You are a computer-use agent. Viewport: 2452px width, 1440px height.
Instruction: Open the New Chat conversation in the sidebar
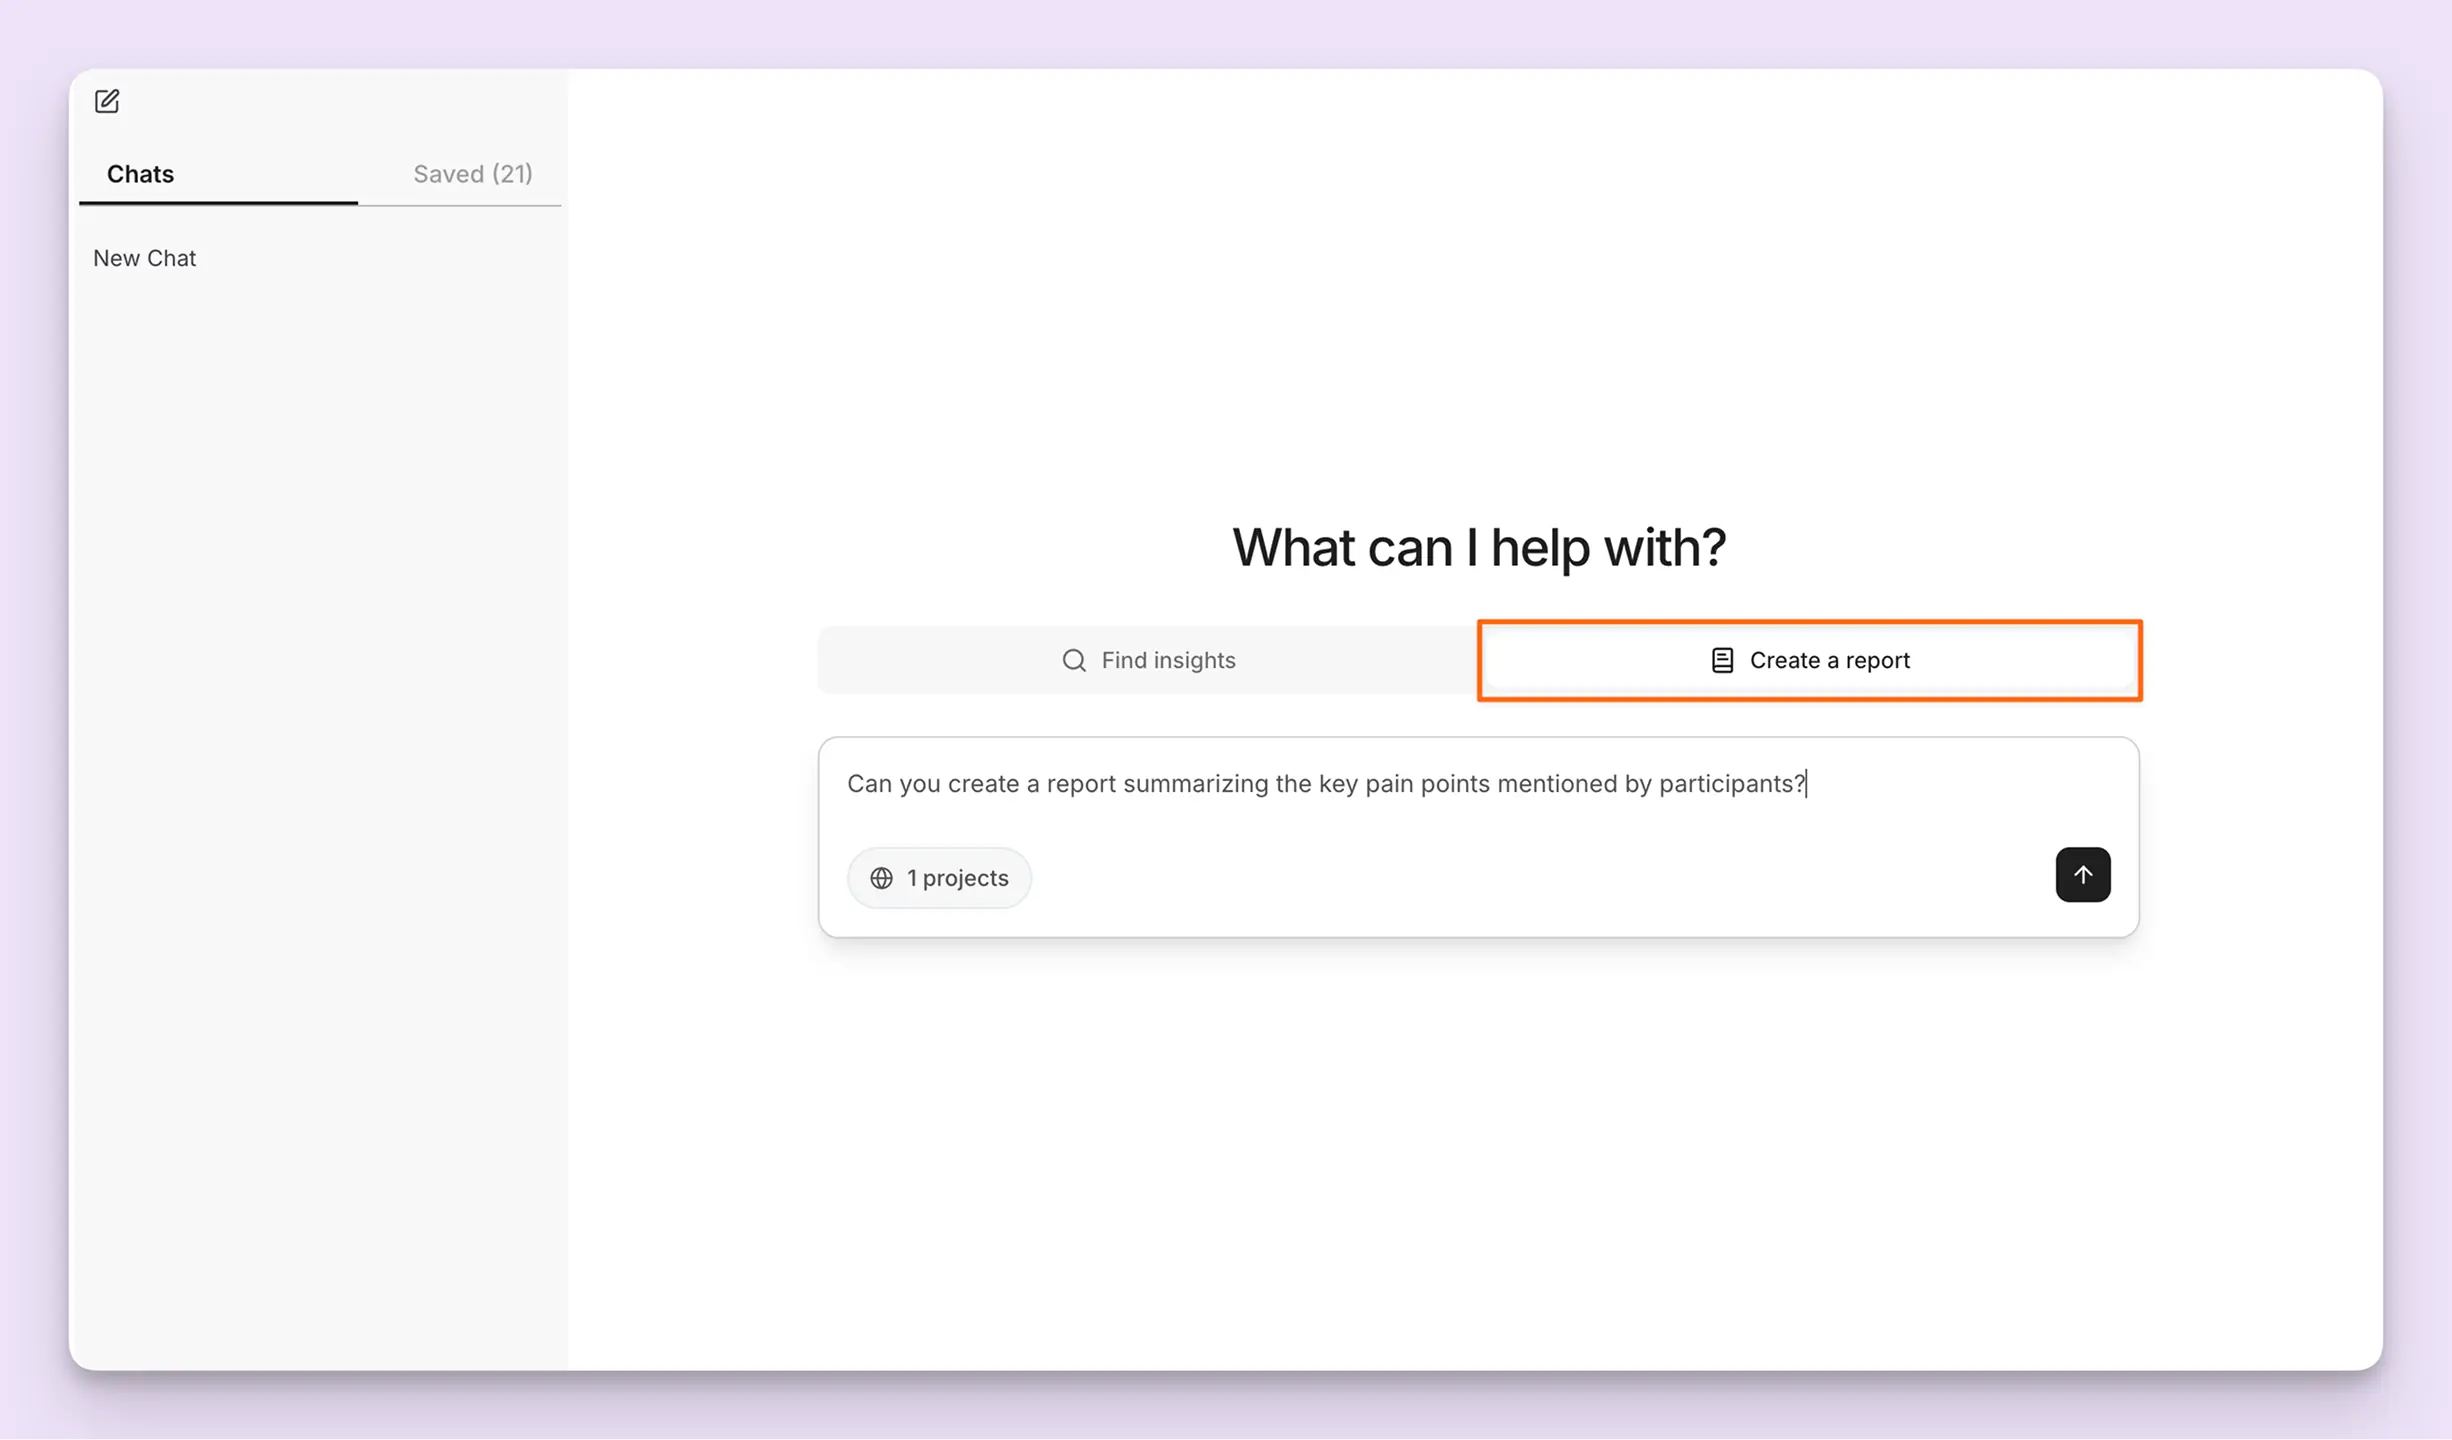[x=145, y=258]
